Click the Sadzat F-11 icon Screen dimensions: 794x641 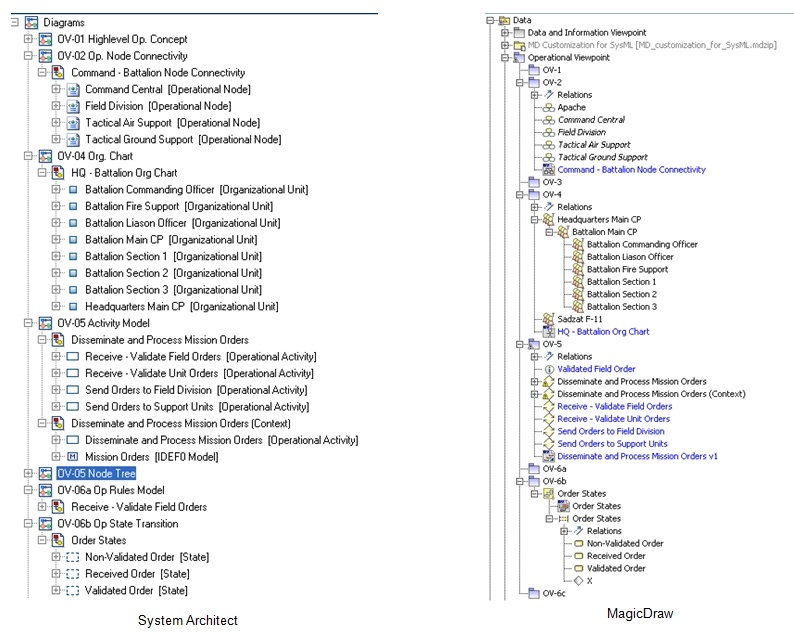(548, 319)
